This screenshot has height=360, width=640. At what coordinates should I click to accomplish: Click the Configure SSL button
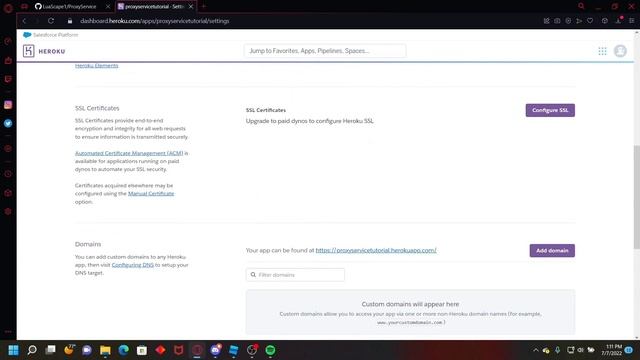pos(550,110)
